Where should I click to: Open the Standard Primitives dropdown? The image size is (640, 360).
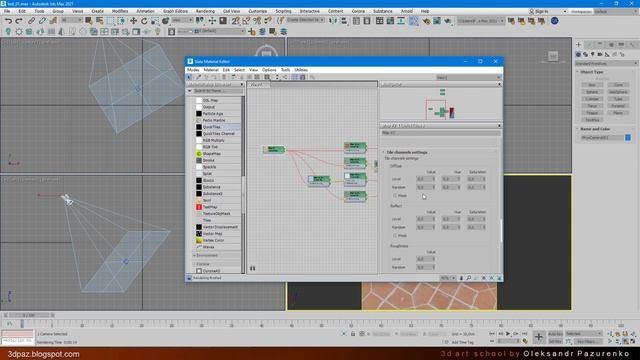pos(606,63)
